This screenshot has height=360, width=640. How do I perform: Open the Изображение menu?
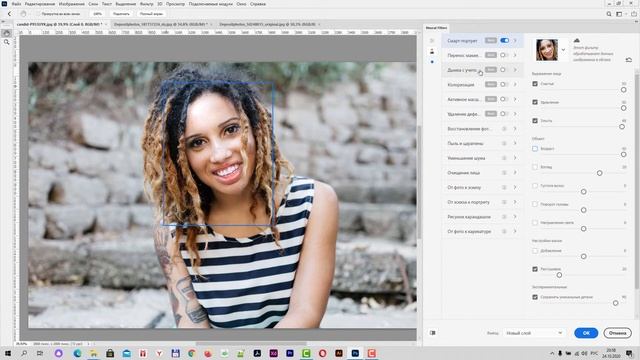pos(71,4)
